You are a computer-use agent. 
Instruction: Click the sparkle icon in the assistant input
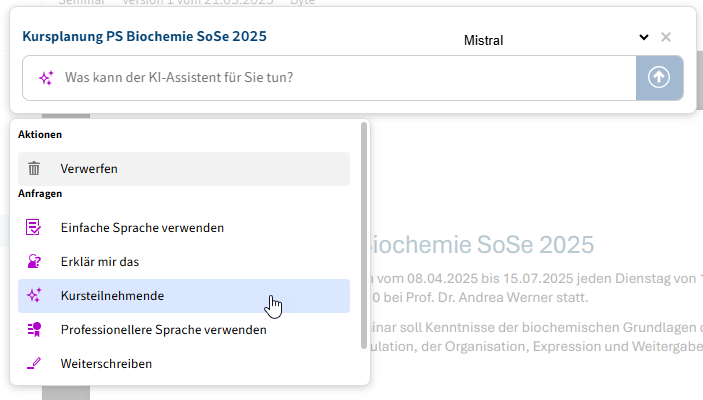[46, 78]
